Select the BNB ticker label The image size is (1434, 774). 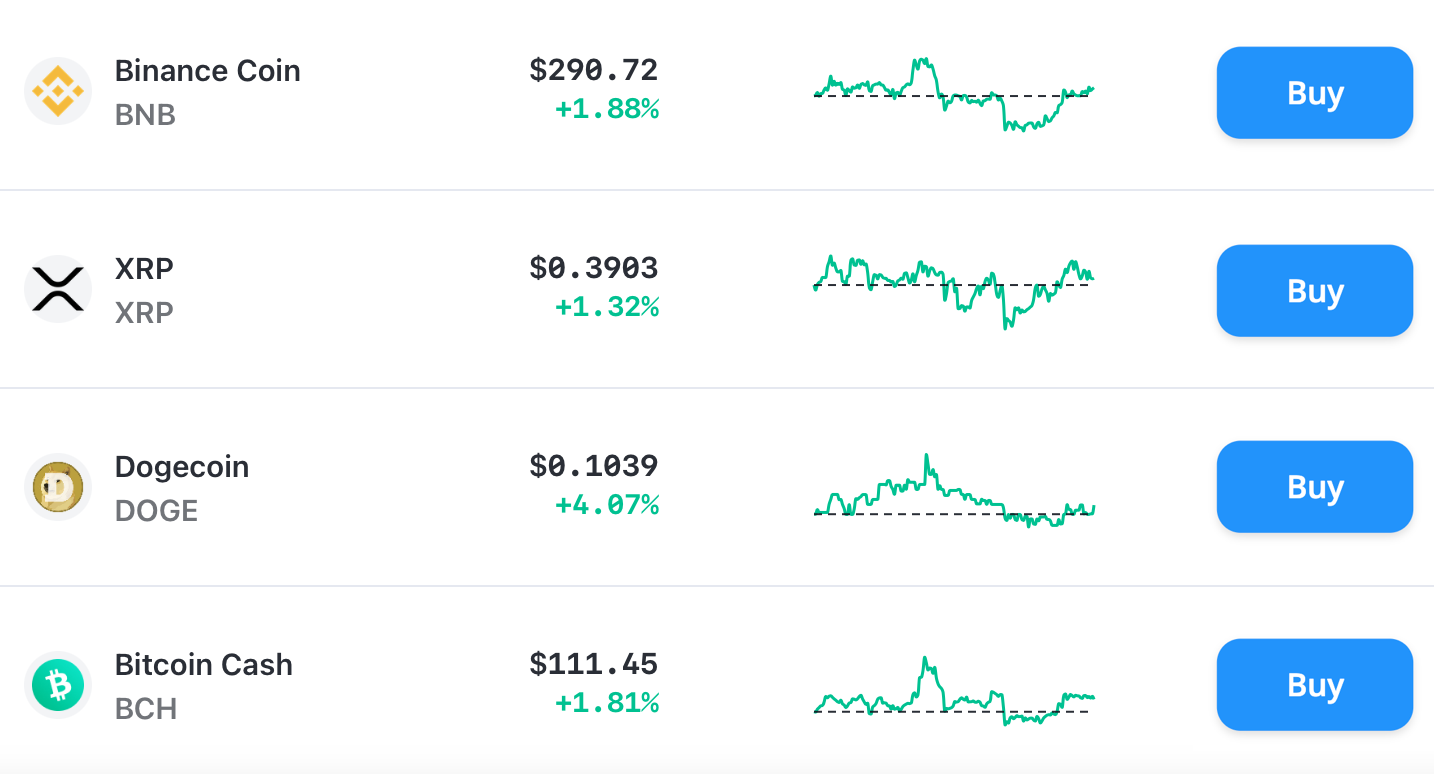(x=145, y=114)
